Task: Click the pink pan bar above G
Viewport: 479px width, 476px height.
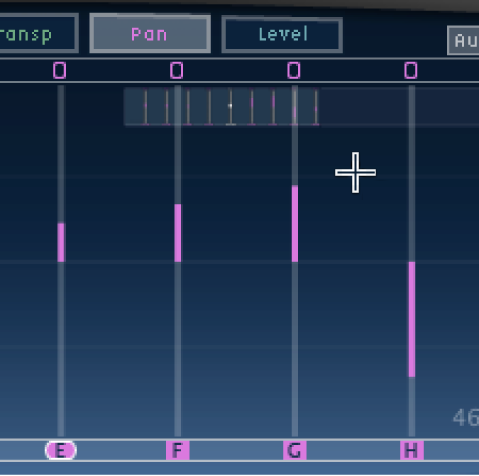Action: point(295,224)
